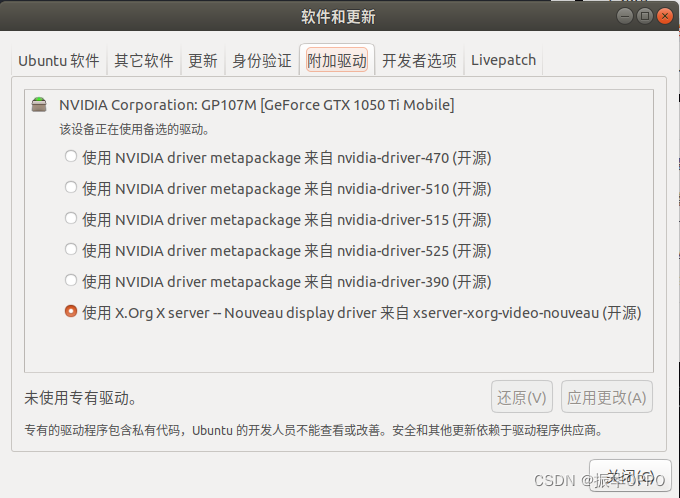Go to the 更新 tab
This screenshot has width=680, height=498.
pos(203,60)
